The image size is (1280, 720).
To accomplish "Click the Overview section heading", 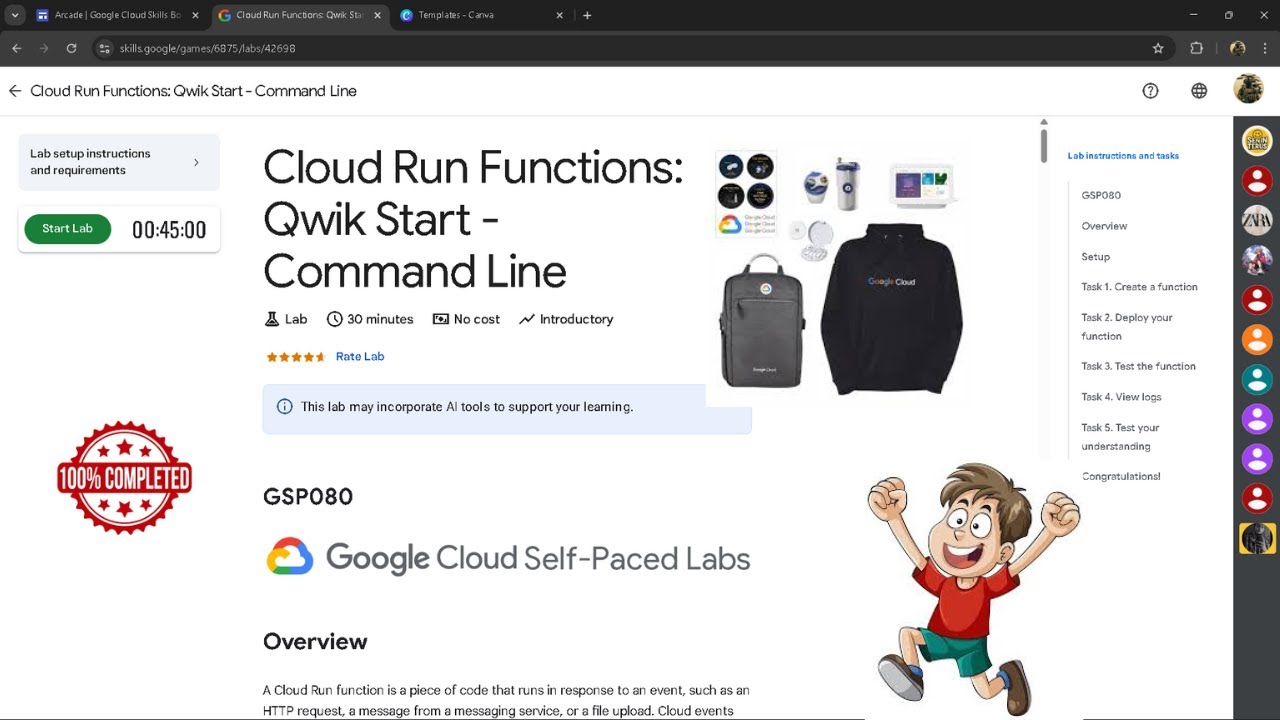I will tap(315, 641).
